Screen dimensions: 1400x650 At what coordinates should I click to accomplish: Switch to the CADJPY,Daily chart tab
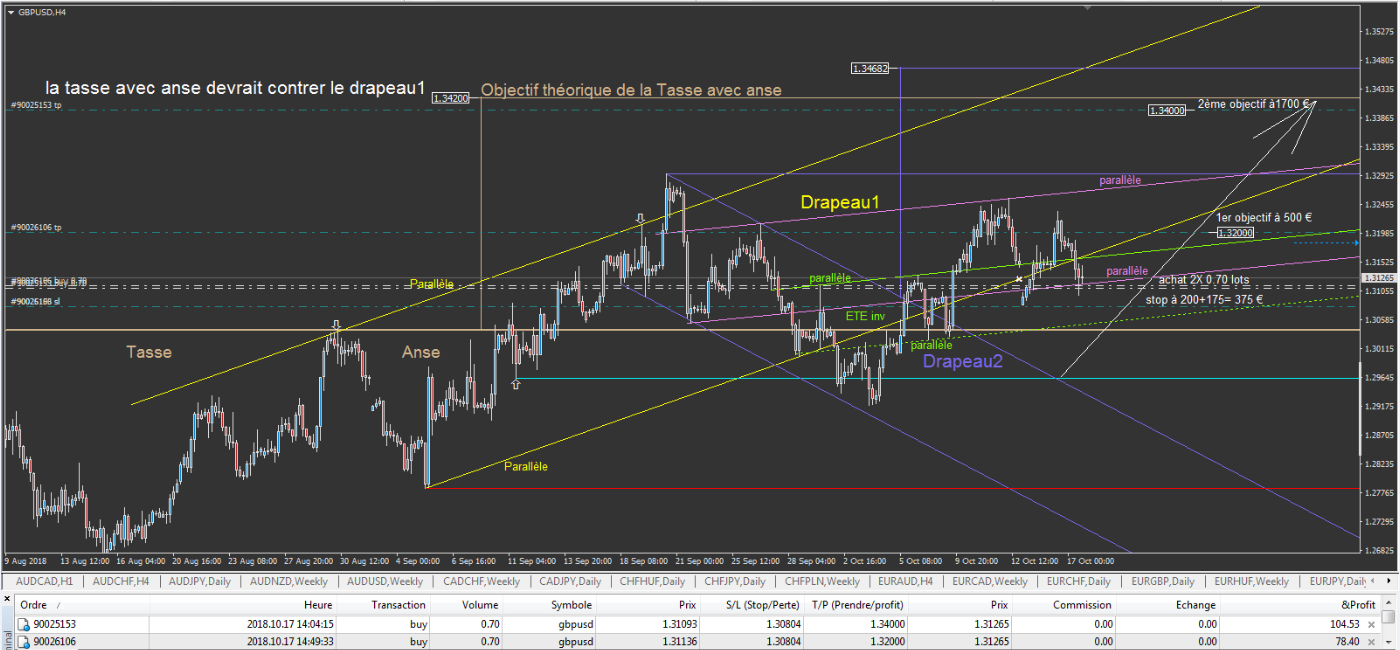[x=569, y=581]
